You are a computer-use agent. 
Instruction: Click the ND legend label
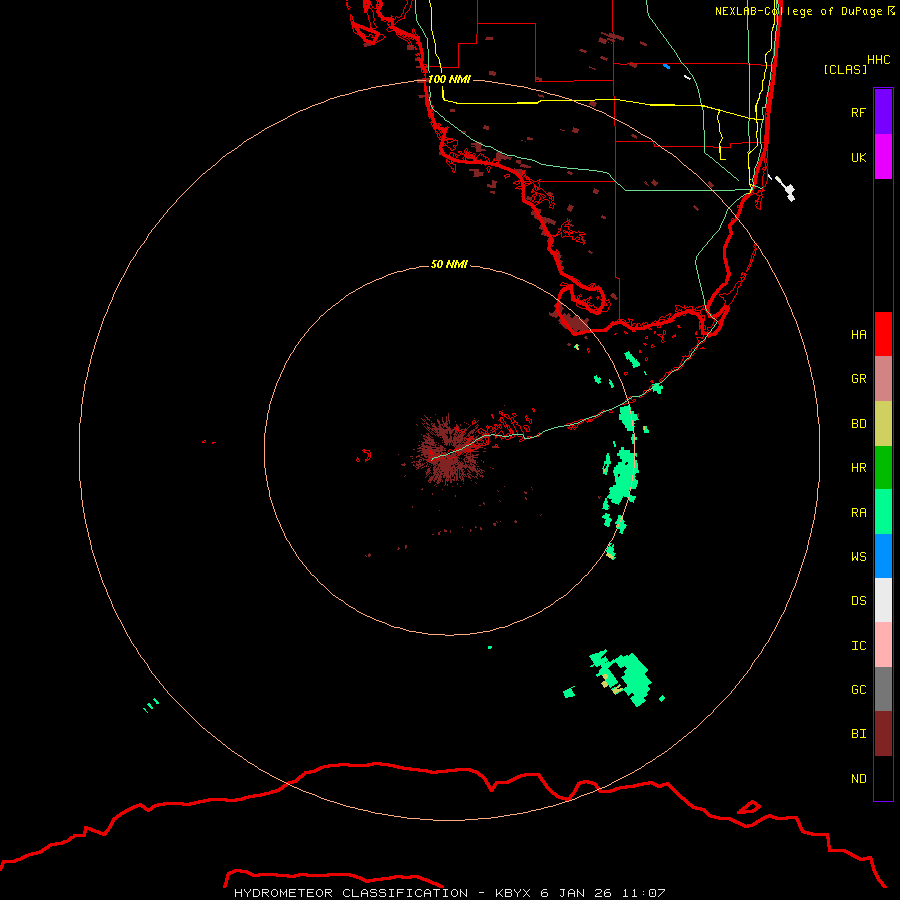click(858, 779)
